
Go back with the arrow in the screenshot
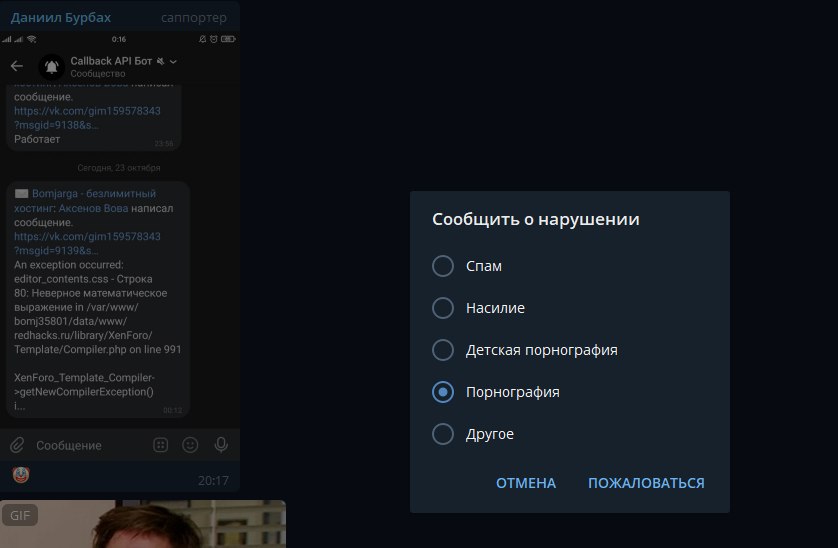17,66
